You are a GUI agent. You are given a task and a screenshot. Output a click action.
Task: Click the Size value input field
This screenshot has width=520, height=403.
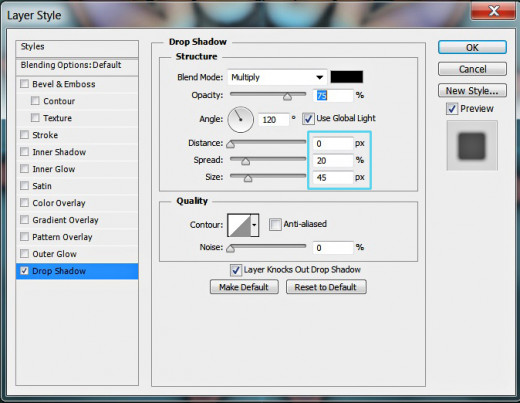click(x=333, y=177)
